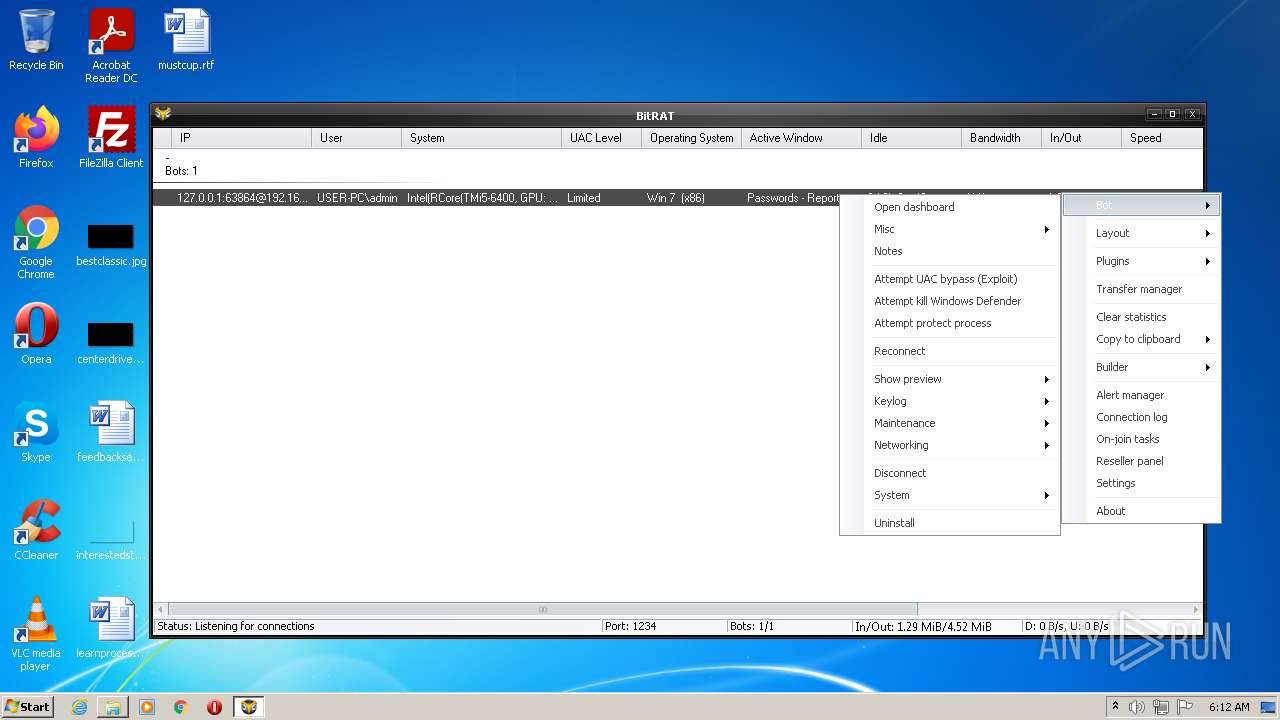Choose Disconnect in context menu
This screenshot has width=1280, height=720.
[x=950, y=473]
